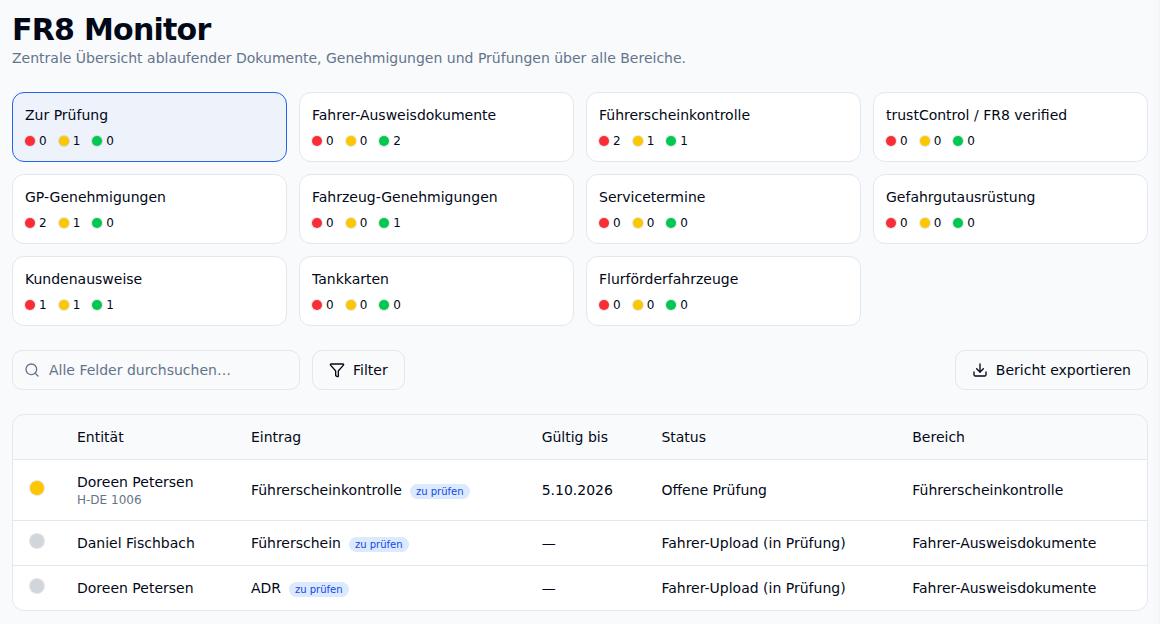The width and height of the screenshot is (1160, 624).
Task: Select the Zur Prüfung category card
Action: [149, 127]
